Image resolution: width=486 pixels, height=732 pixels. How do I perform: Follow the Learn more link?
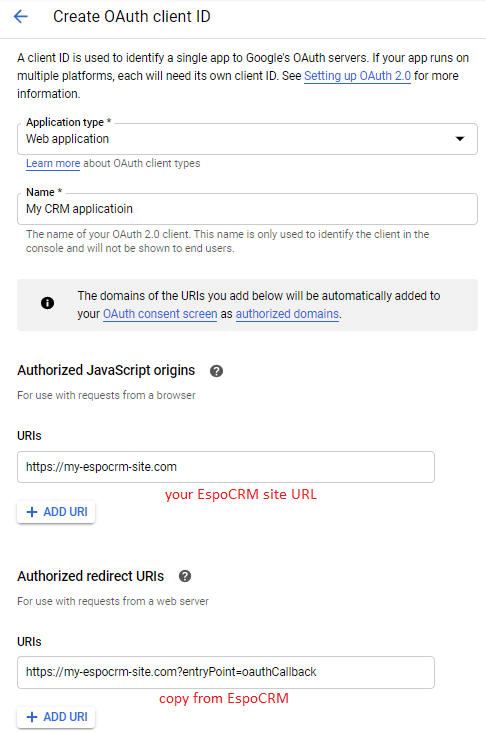click(53, 163)
